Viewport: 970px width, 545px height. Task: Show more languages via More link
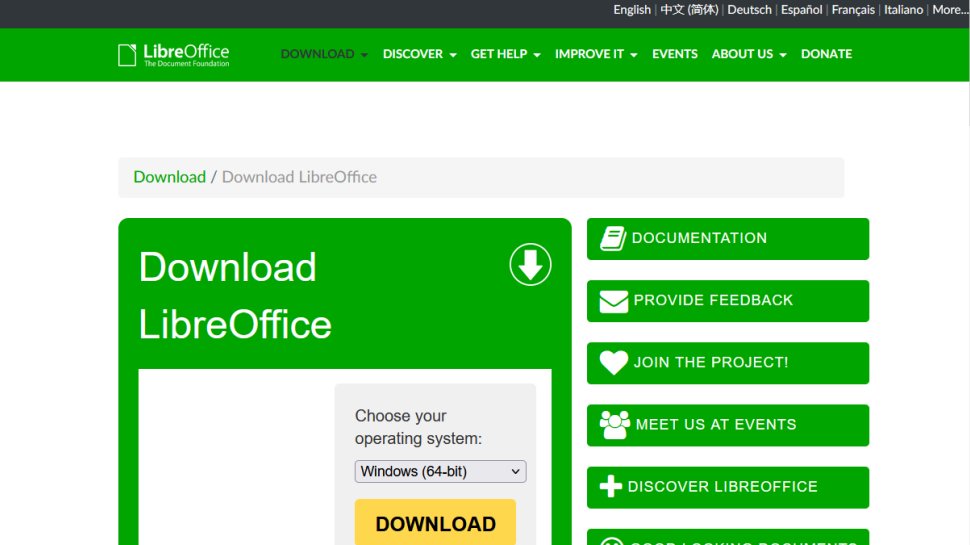pyautogui.click(x=950, y=10)
